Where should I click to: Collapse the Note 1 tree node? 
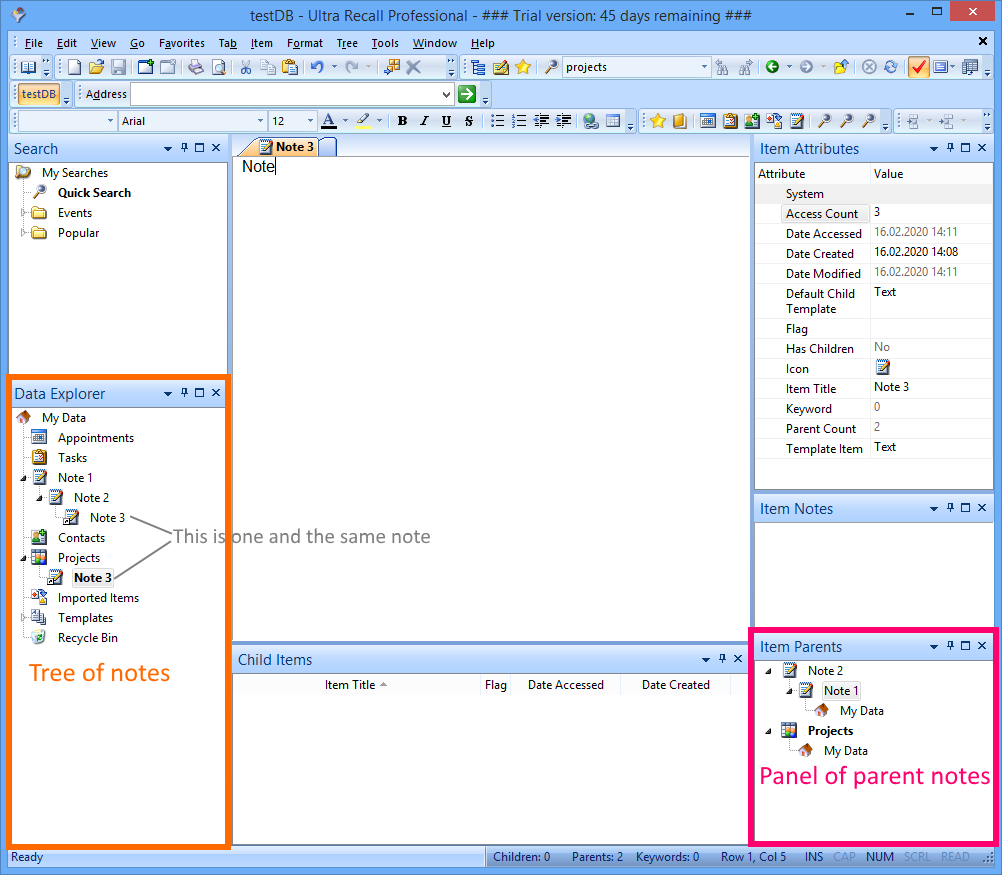(23, 478)
